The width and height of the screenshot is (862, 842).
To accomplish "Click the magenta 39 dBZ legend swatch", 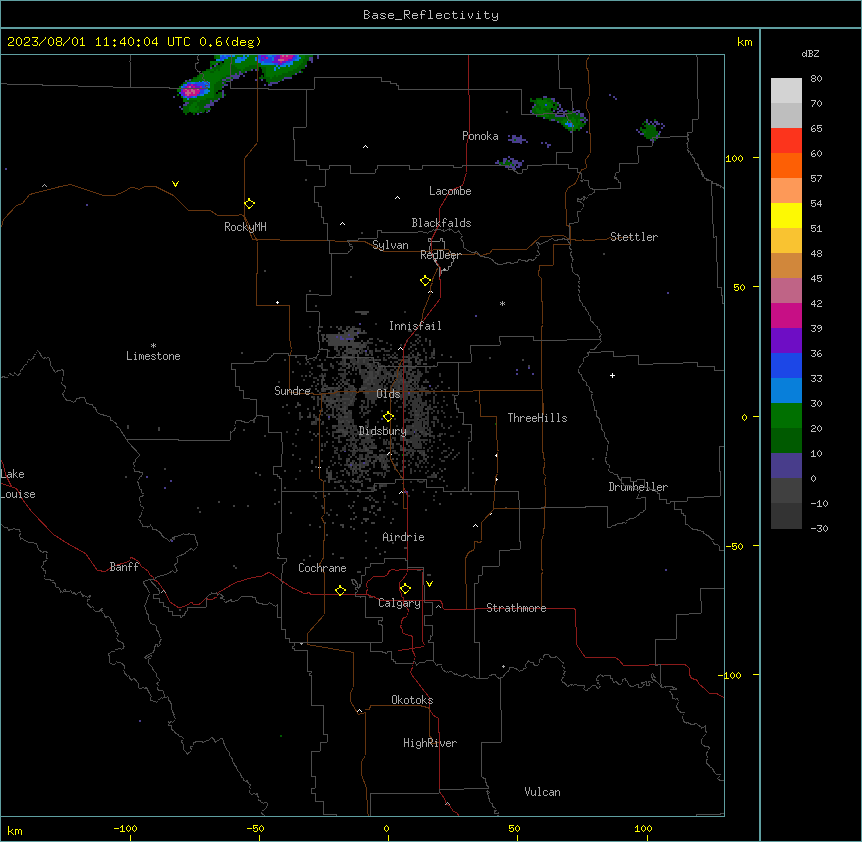I will pos(786,315).
